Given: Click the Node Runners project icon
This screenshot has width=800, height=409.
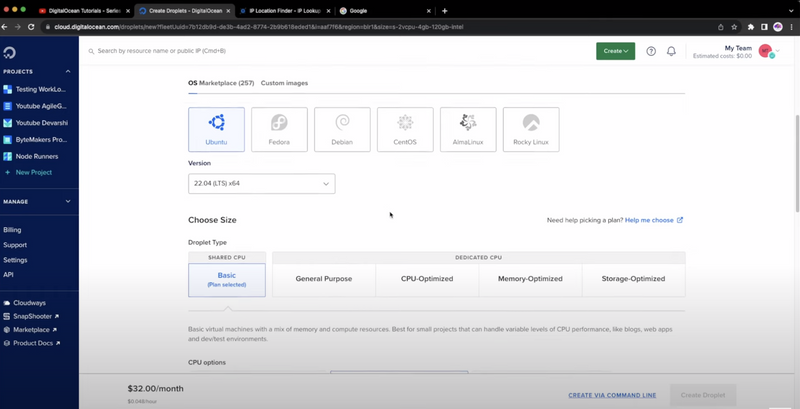Looking at the screenshot, I should pos(7,156).
